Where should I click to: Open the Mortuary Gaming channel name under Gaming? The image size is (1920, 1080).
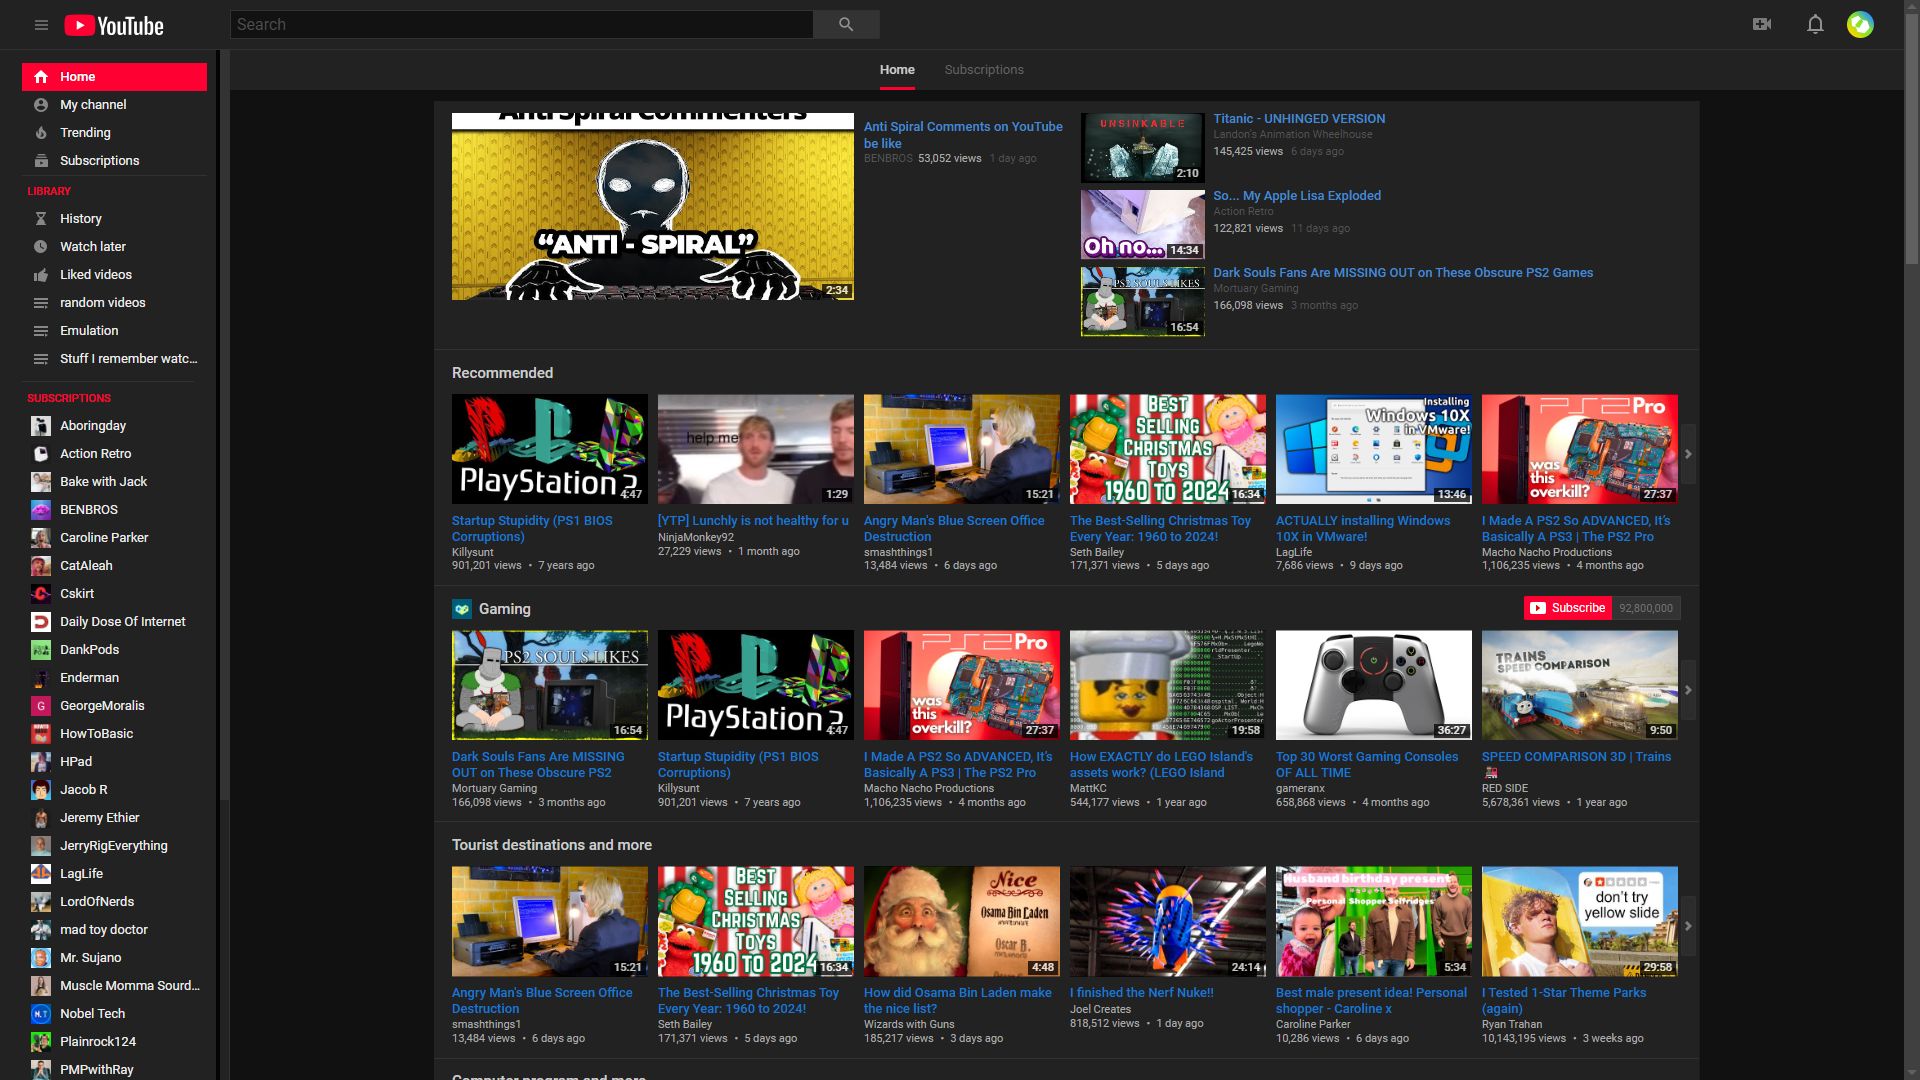pyautogui.click(x=494, y=788)
